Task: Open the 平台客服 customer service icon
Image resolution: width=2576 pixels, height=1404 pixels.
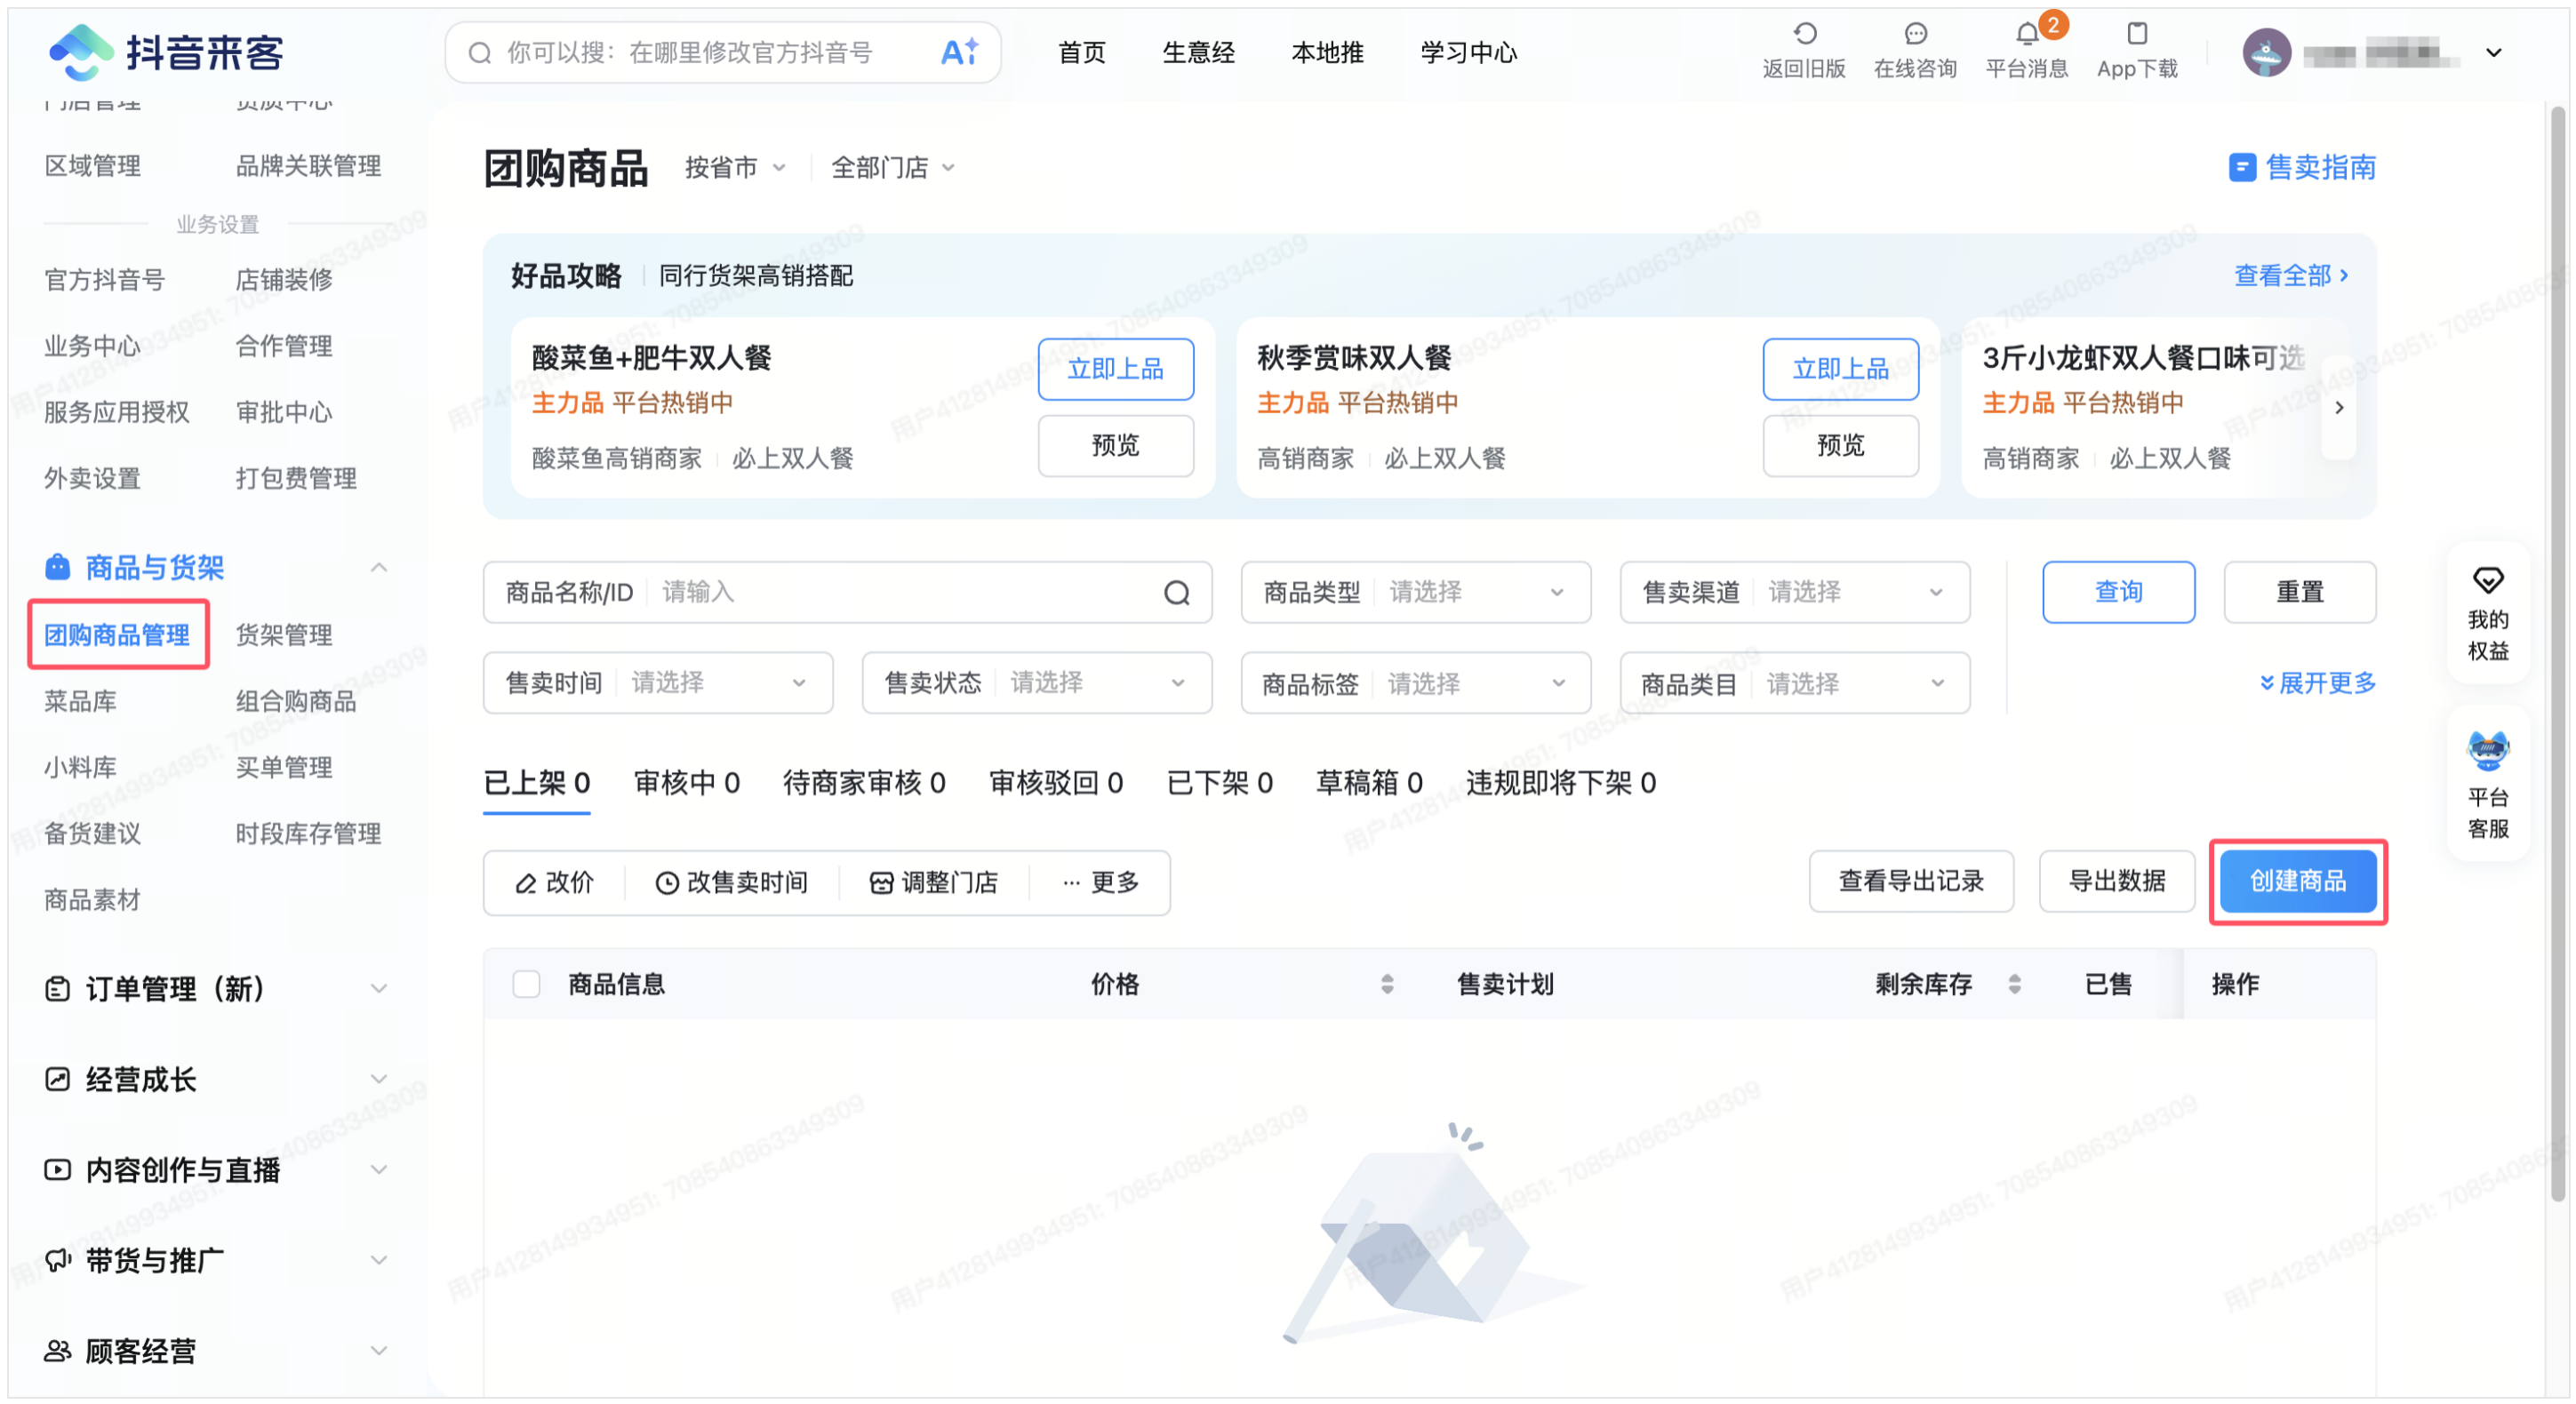Action: [x=2489, y=753]
